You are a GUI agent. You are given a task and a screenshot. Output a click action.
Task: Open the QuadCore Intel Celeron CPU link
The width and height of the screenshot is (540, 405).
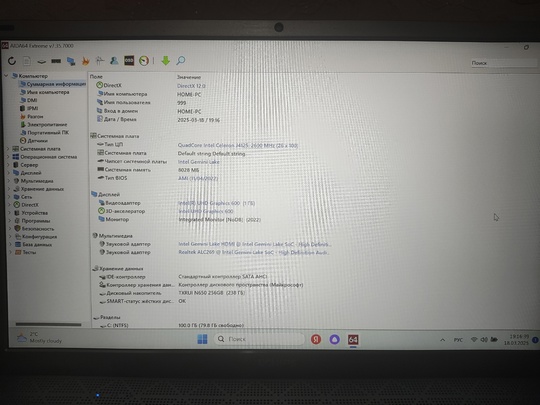238,145
